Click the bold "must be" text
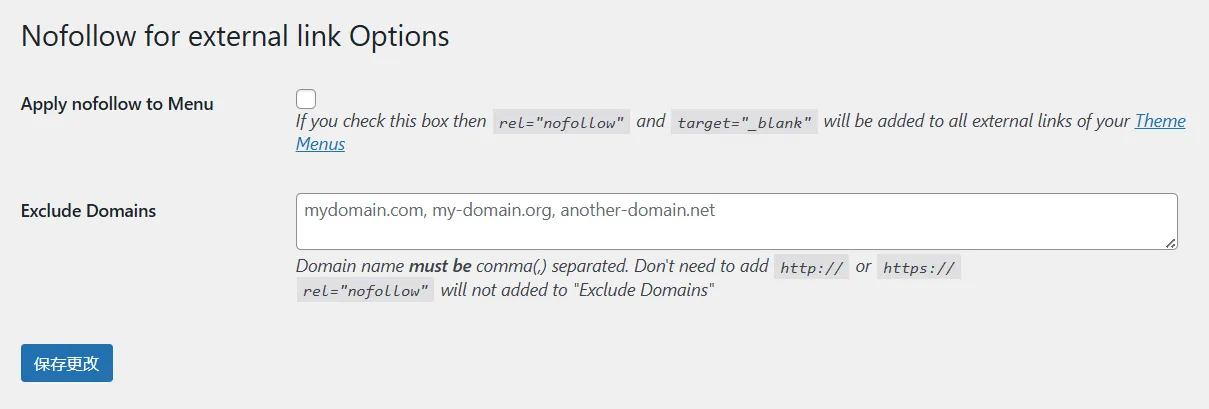1209x409 pixels. [x=440, y=267]
